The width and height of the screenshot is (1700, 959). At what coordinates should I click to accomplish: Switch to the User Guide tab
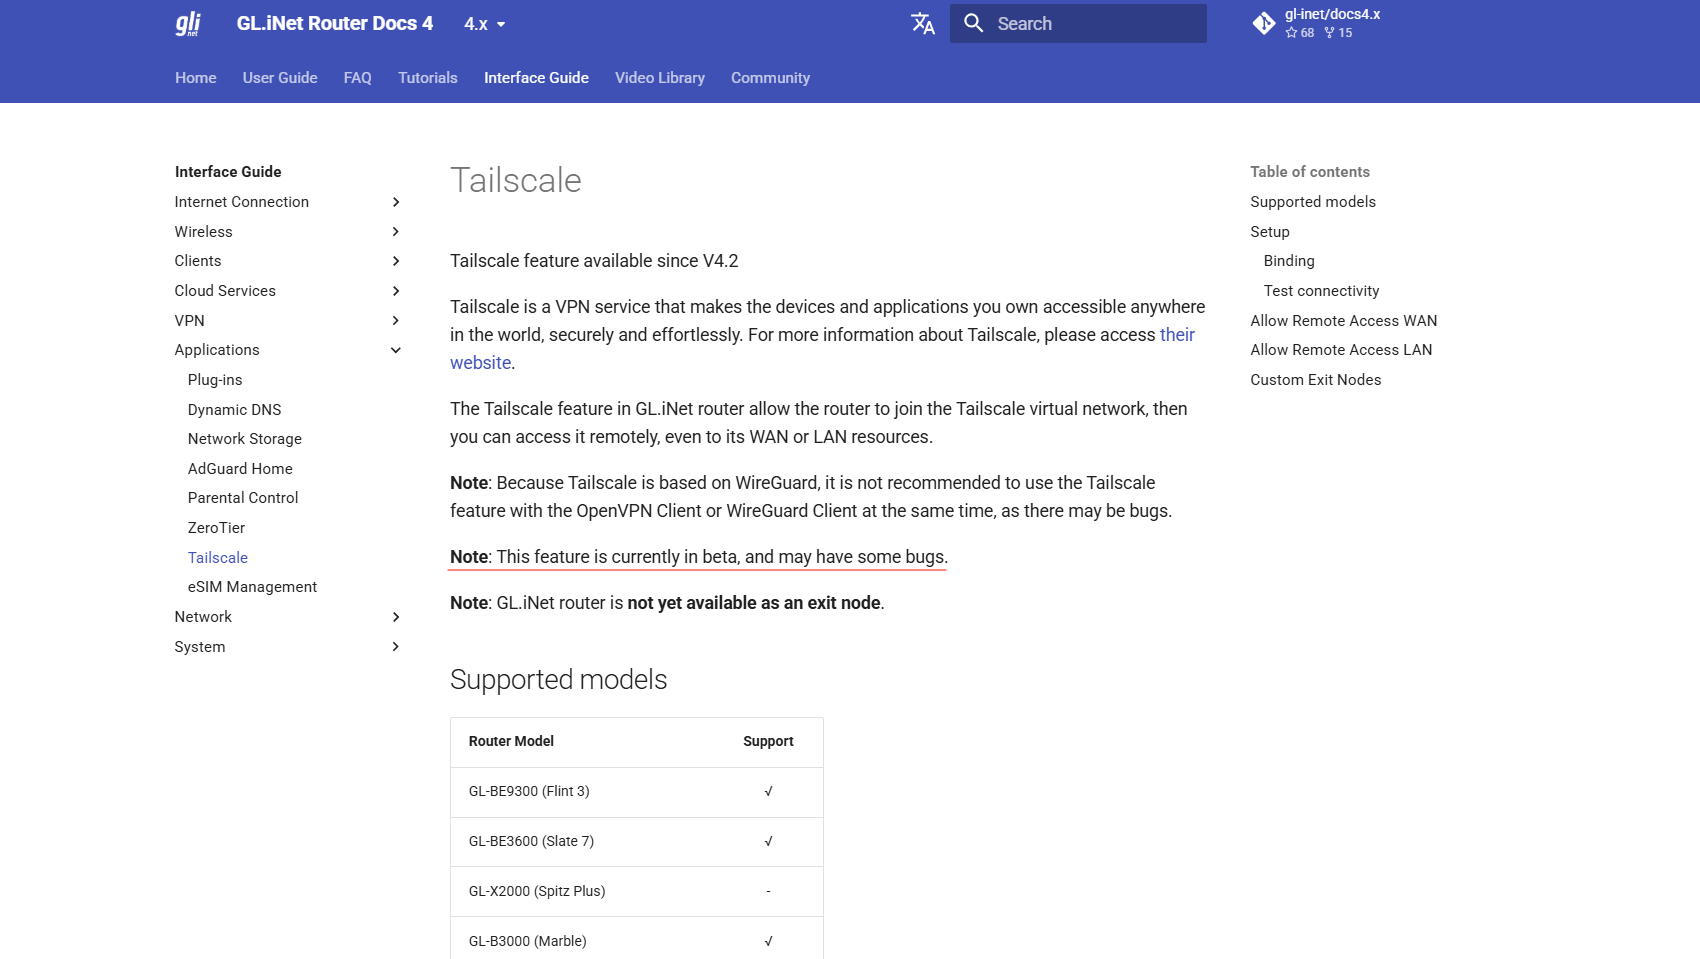pyautogui.click(x=280, y=78)
